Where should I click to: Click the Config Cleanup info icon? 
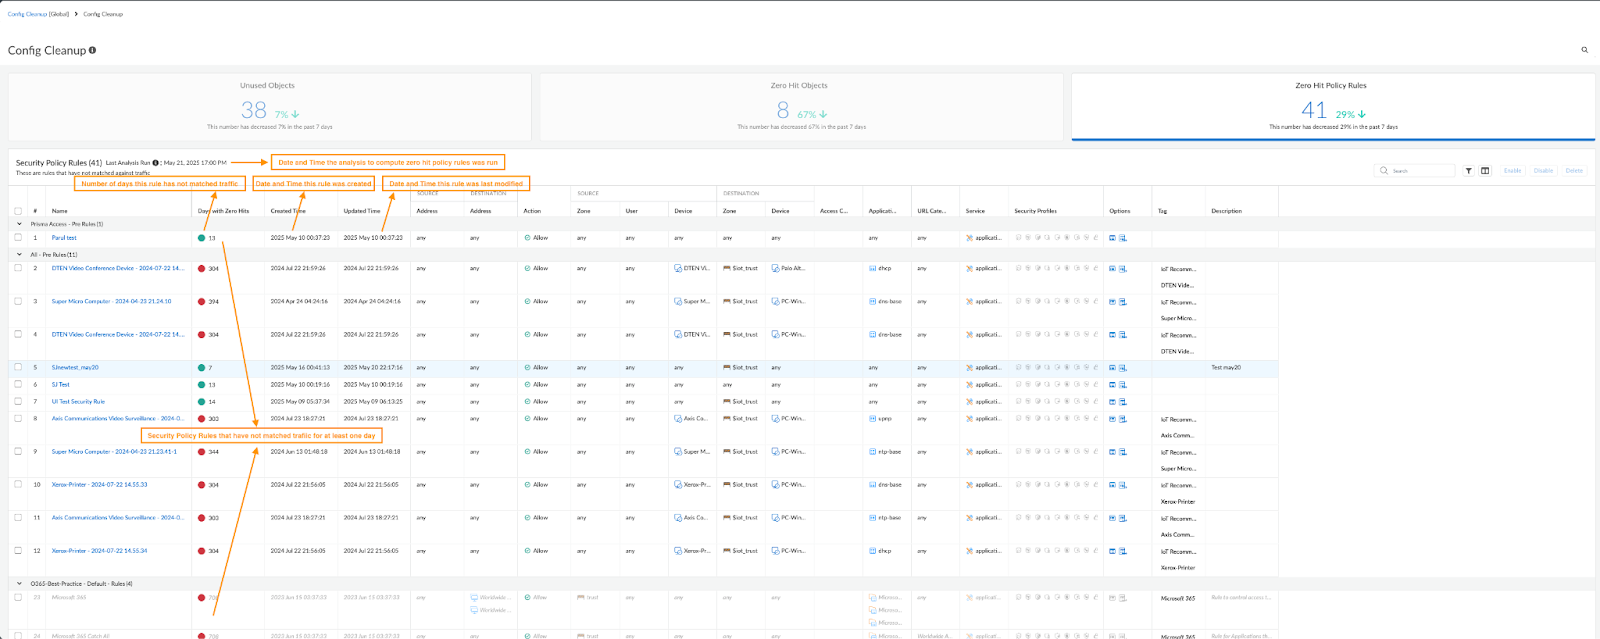(93, 50)
